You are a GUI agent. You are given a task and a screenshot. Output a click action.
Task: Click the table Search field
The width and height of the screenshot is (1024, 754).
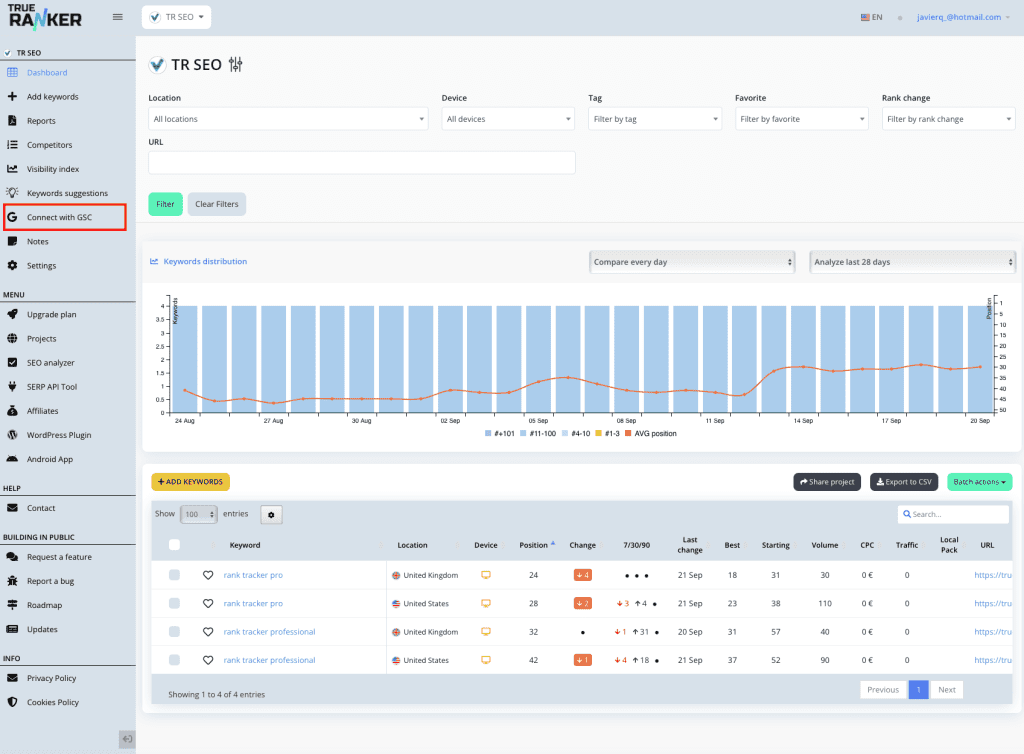click(953, 514)
